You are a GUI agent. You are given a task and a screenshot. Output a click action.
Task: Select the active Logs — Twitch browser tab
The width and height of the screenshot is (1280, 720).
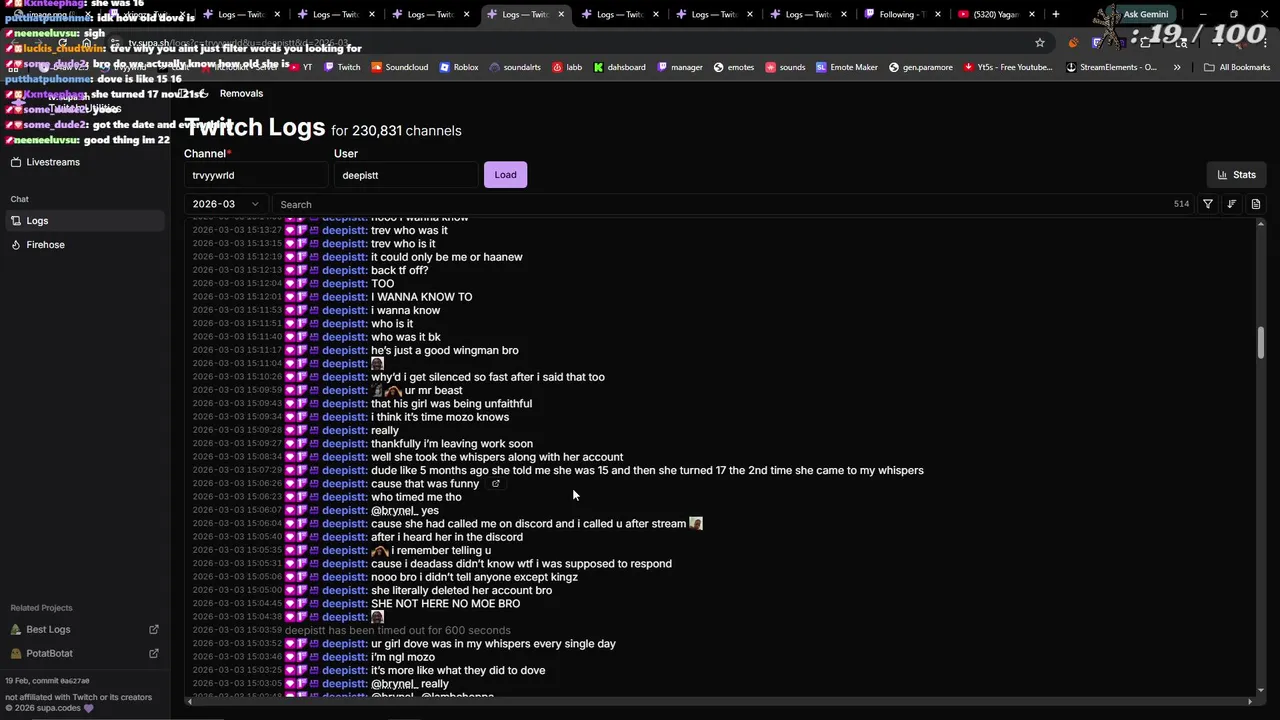click(524, 15)
